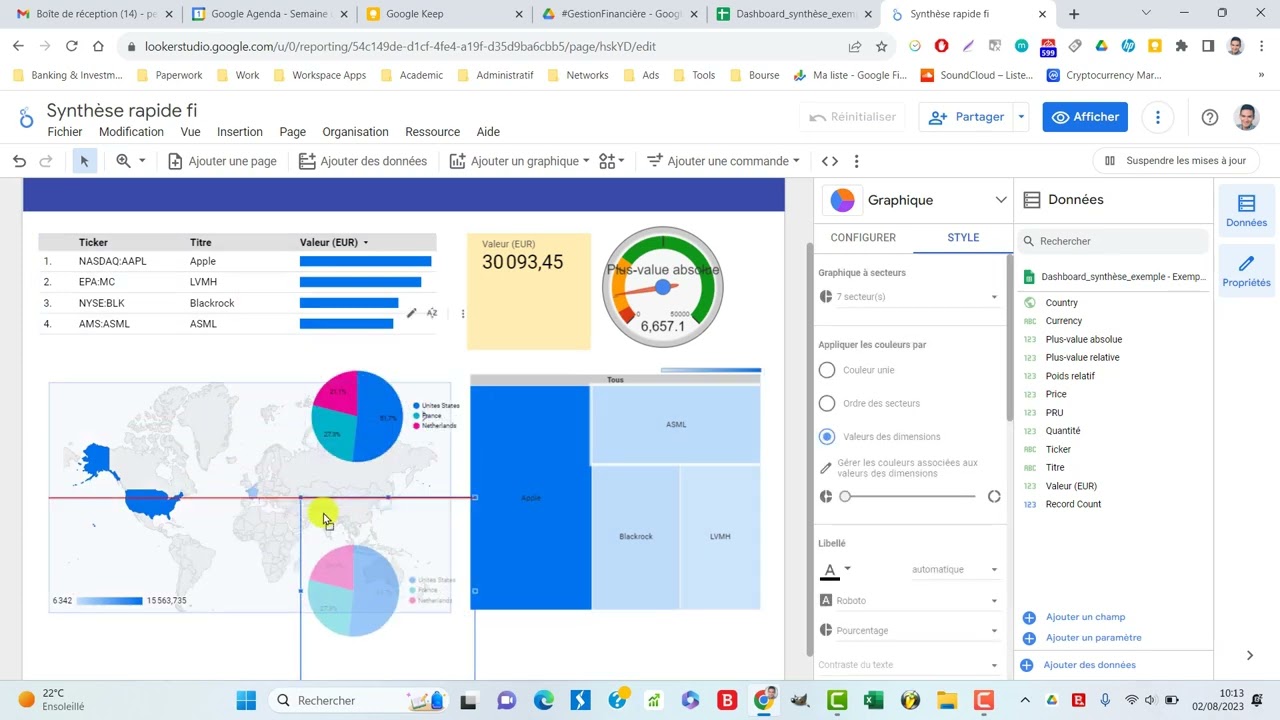
Task: Open the Aide menu
Action: click(488, 132)
